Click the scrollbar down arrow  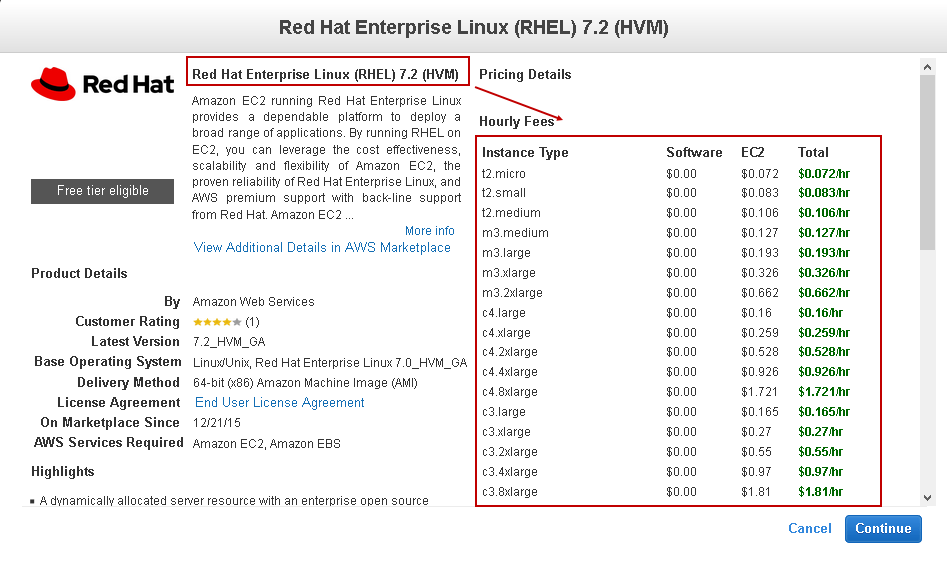click(928, 498)
